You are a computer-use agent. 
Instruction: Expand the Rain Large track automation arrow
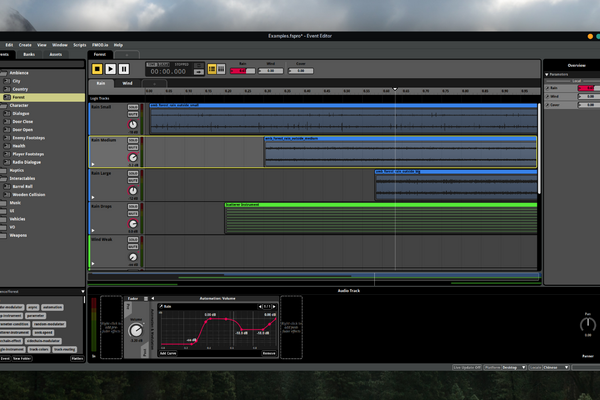click(93, 198)
